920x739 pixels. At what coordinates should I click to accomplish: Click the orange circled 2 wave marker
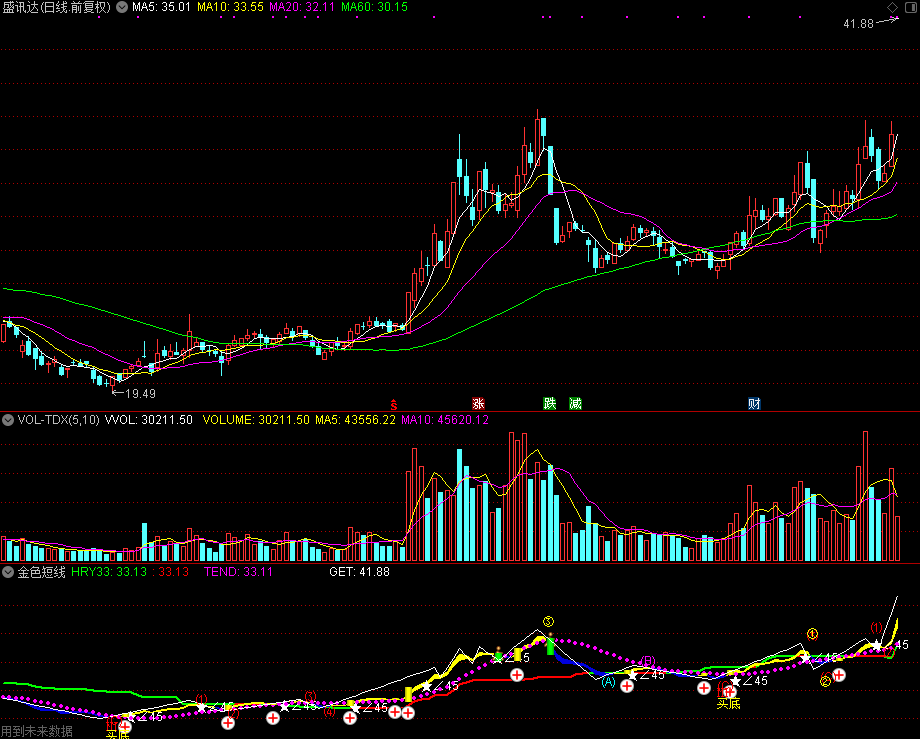click(x=826, y=681)
